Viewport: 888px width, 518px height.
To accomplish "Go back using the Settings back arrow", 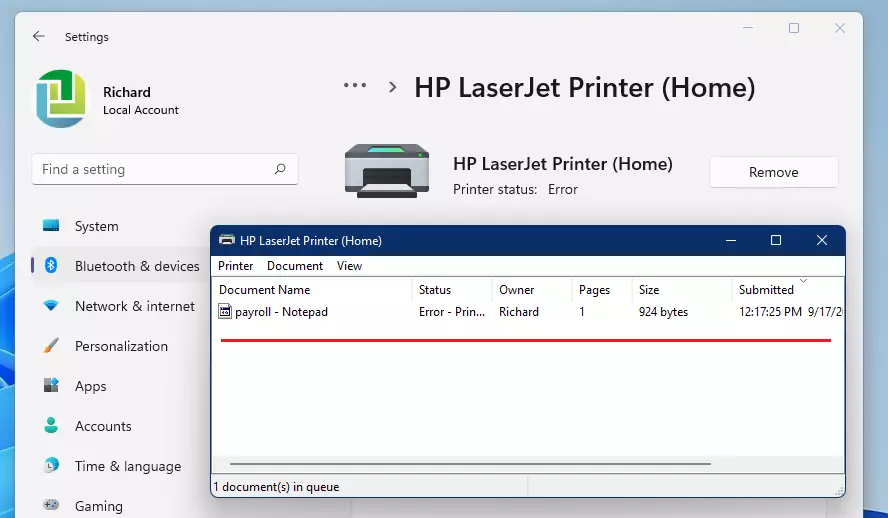I will (x=39, y=36).
